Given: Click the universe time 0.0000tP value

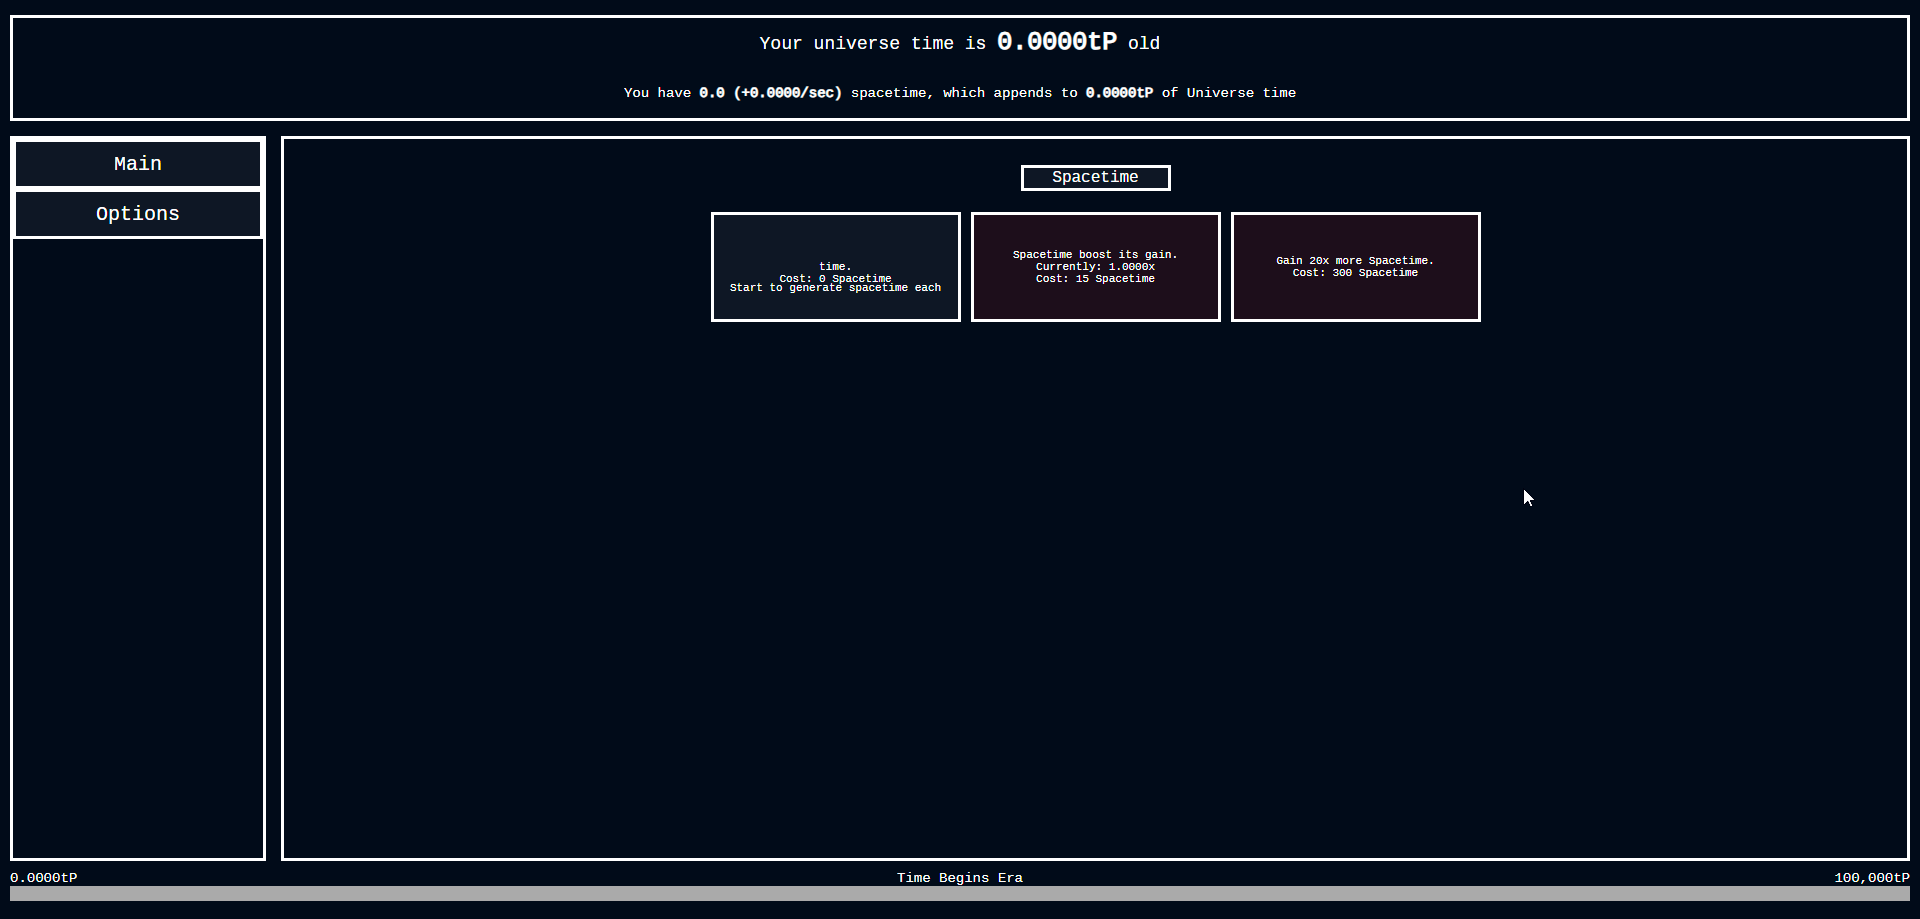Looking at the screenshot, I should tap(1057, 42).
